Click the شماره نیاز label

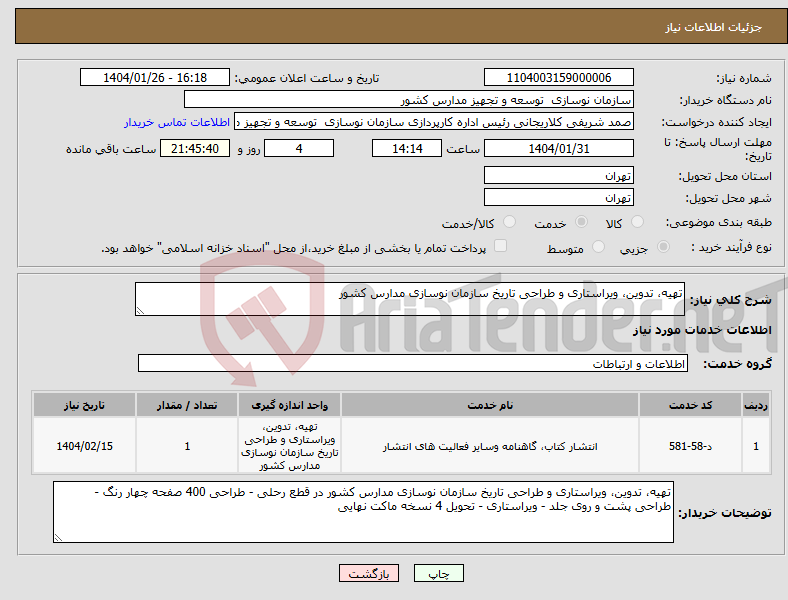pos(744,78)
